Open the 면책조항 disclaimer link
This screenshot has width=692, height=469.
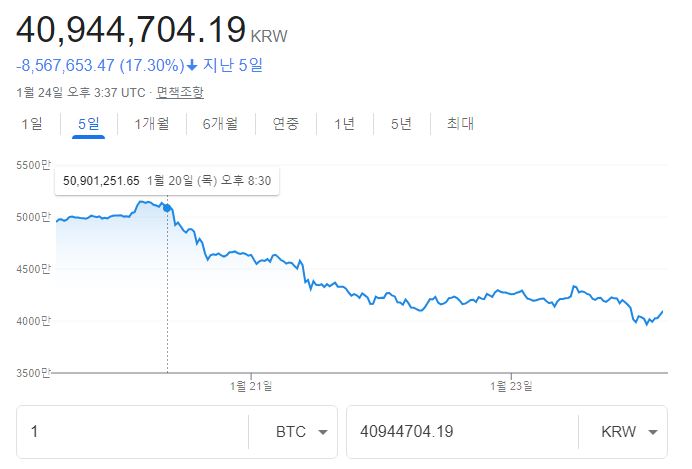(x=180, y=92)
